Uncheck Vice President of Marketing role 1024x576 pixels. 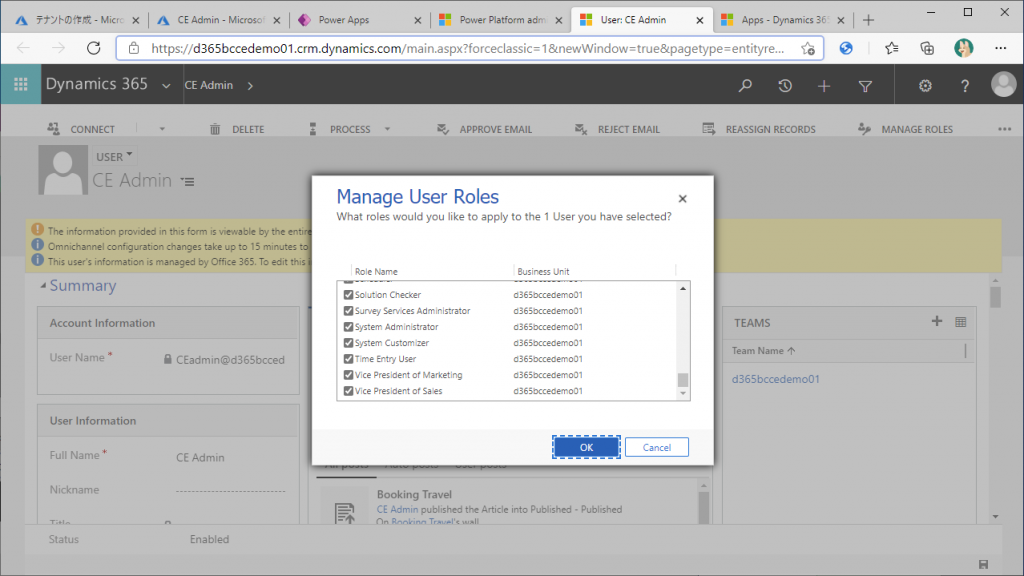(348, 375)
